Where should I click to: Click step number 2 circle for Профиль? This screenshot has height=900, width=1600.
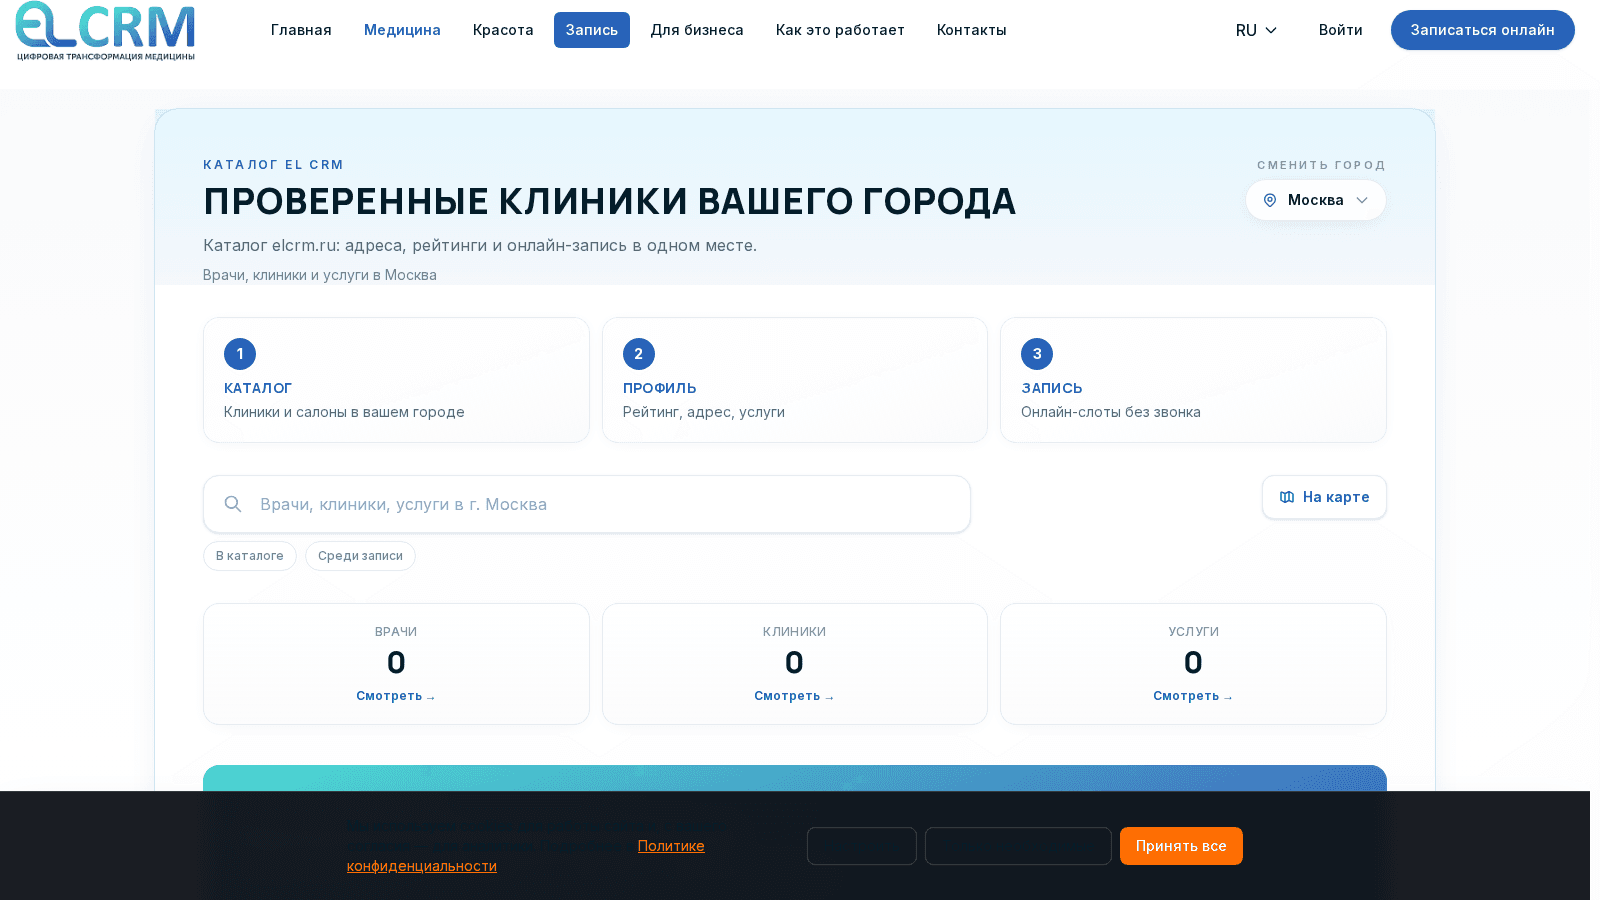[639, 354]
